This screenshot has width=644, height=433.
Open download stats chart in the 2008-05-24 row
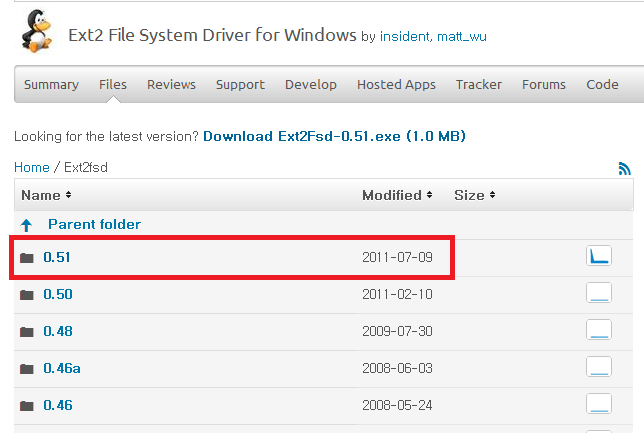(x=599, y=404)
